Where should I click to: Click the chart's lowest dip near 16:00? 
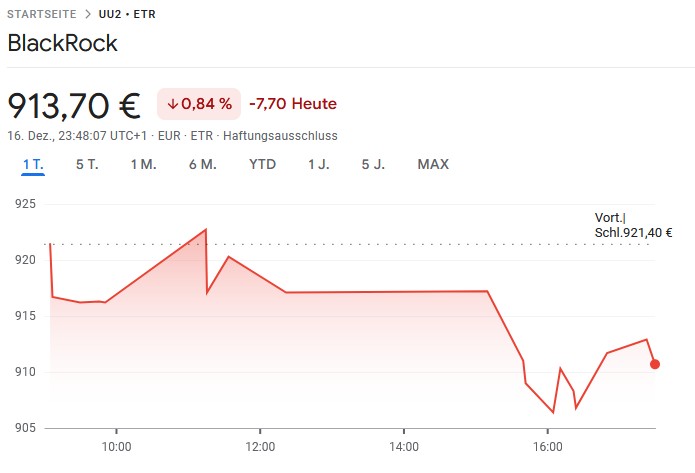[553, 412]
